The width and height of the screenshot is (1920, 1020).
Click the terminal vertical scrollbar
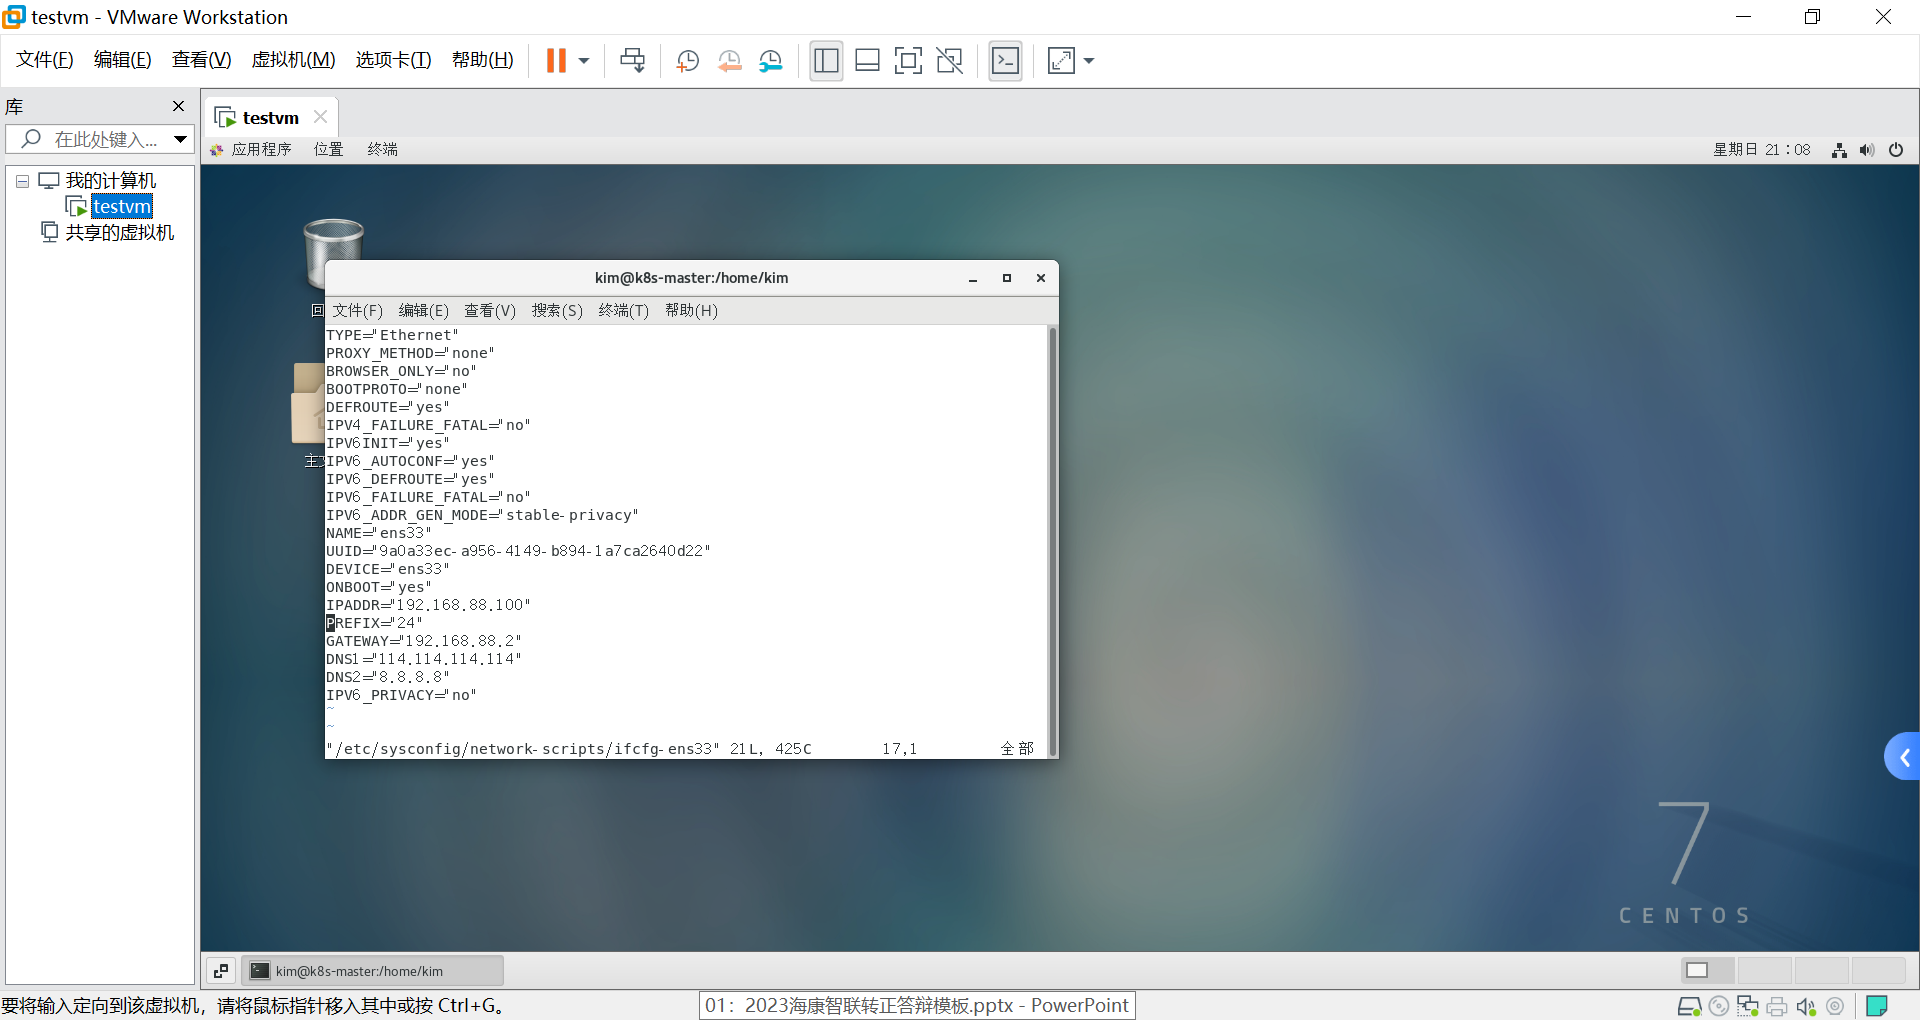point(1052,541)
